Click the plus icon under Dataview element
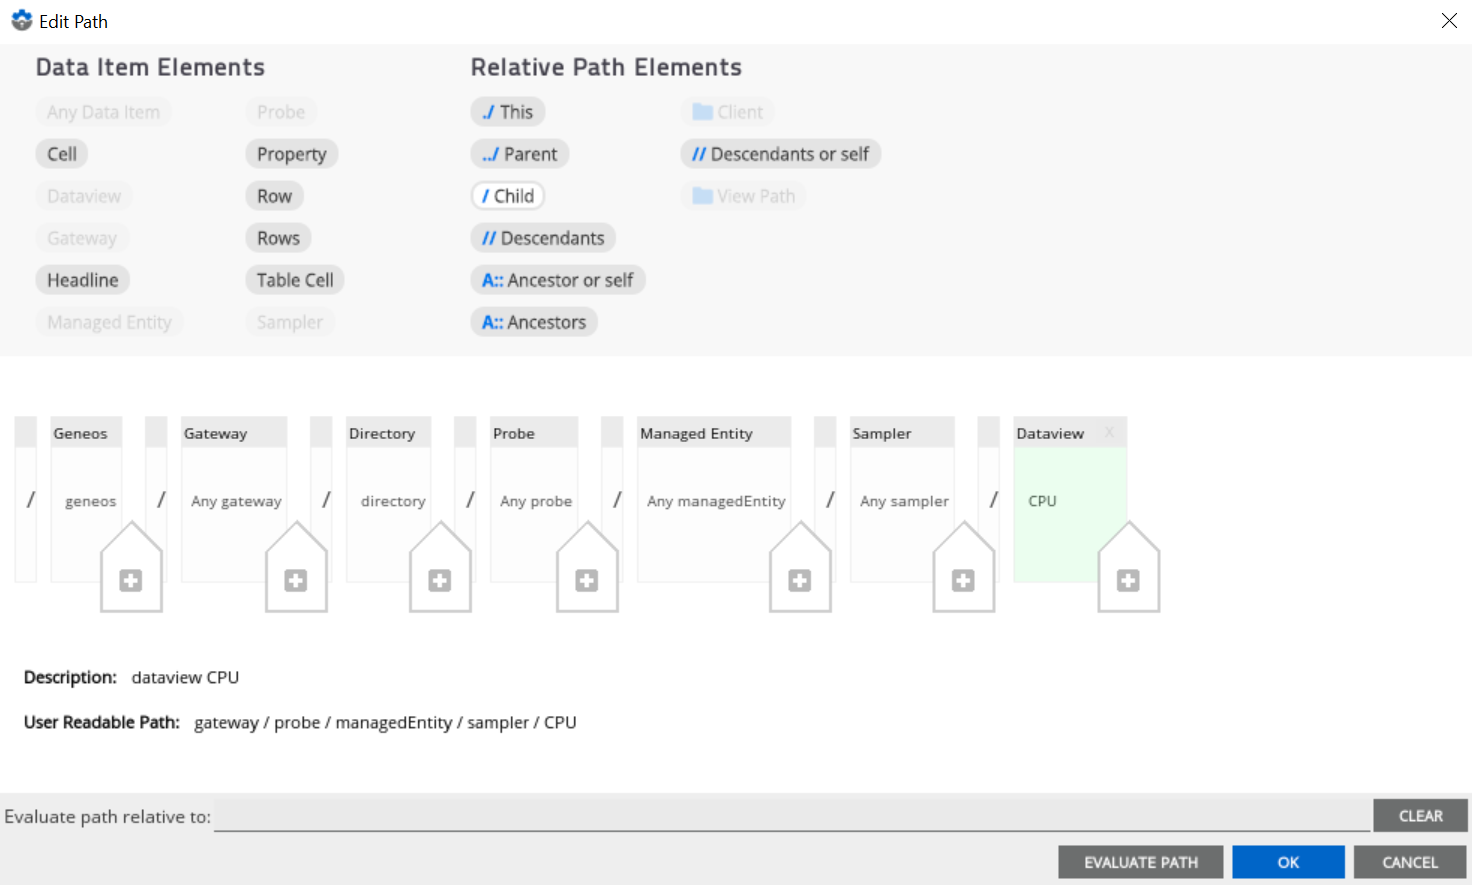Viewport: 1472px width, 885px height. 1128,581
